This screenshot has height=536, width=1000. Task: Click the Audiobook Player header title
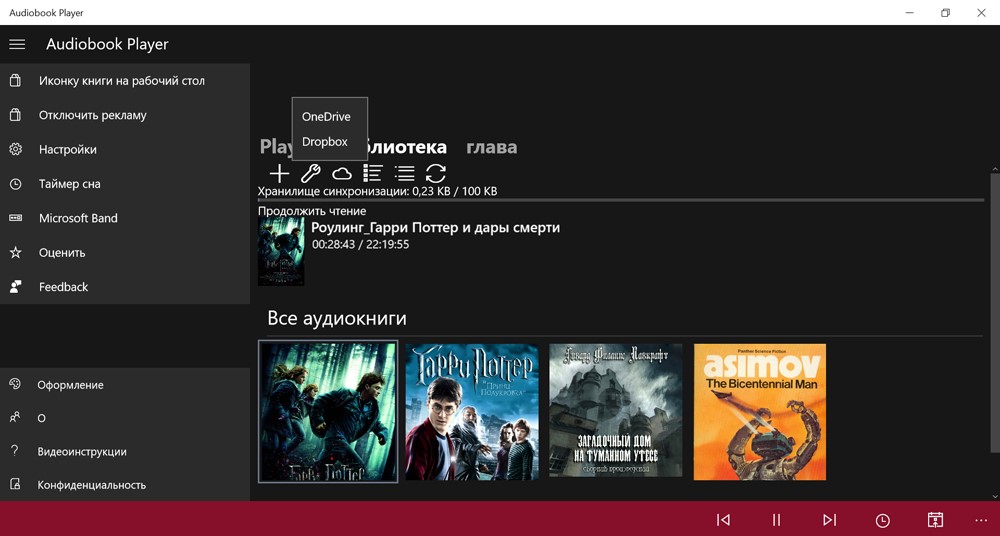(107, 44)
